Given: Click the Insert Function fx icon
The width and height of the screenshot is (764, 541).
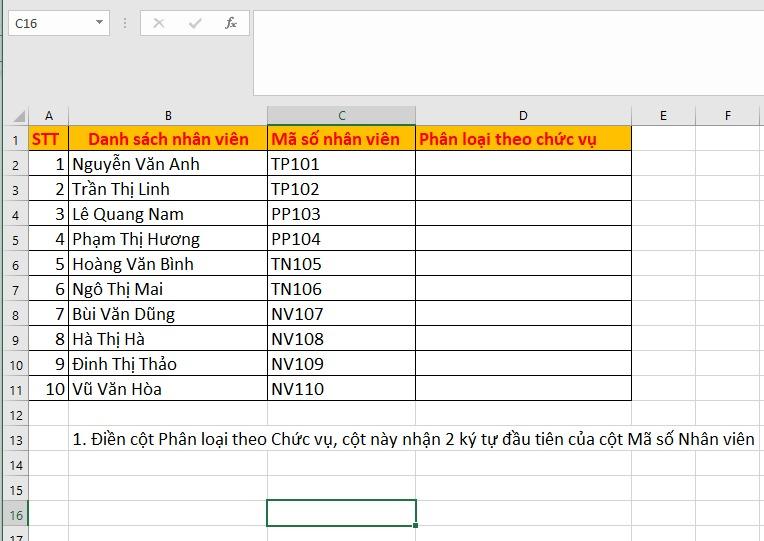Looking at the screenshot, I should click(x=230, y=23).
